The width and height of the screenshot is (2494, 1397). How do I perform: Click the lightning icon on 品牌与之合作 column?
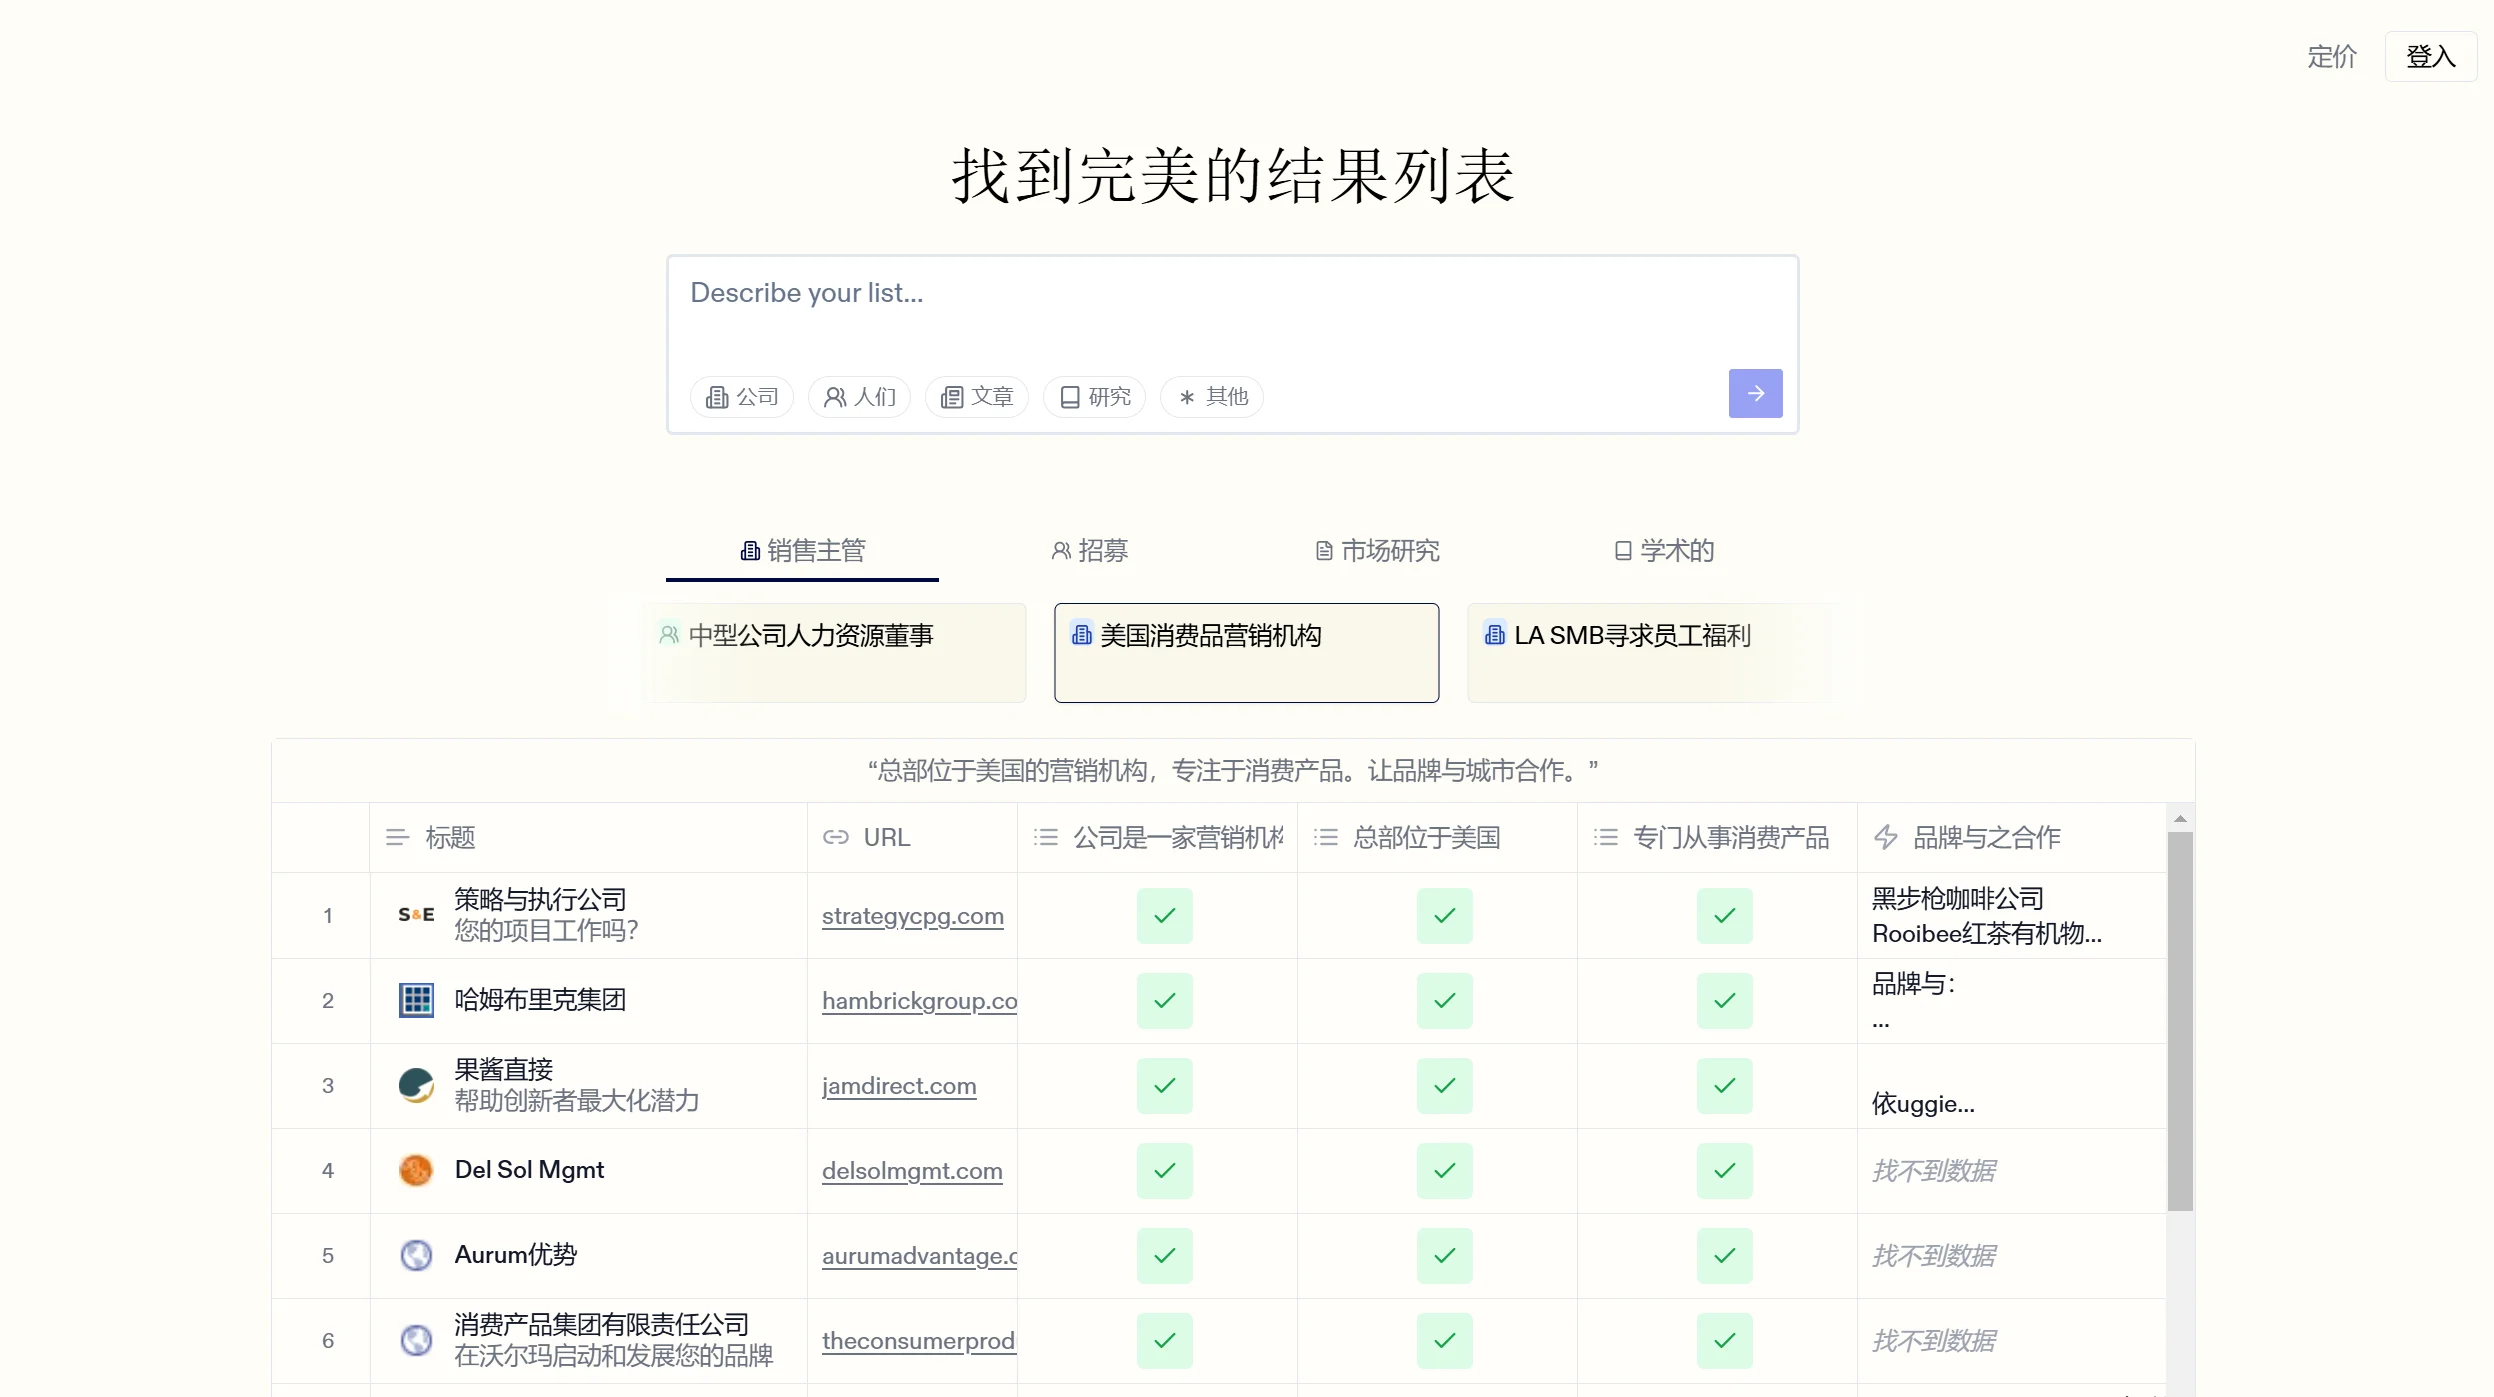click(x=1886, y=837)
